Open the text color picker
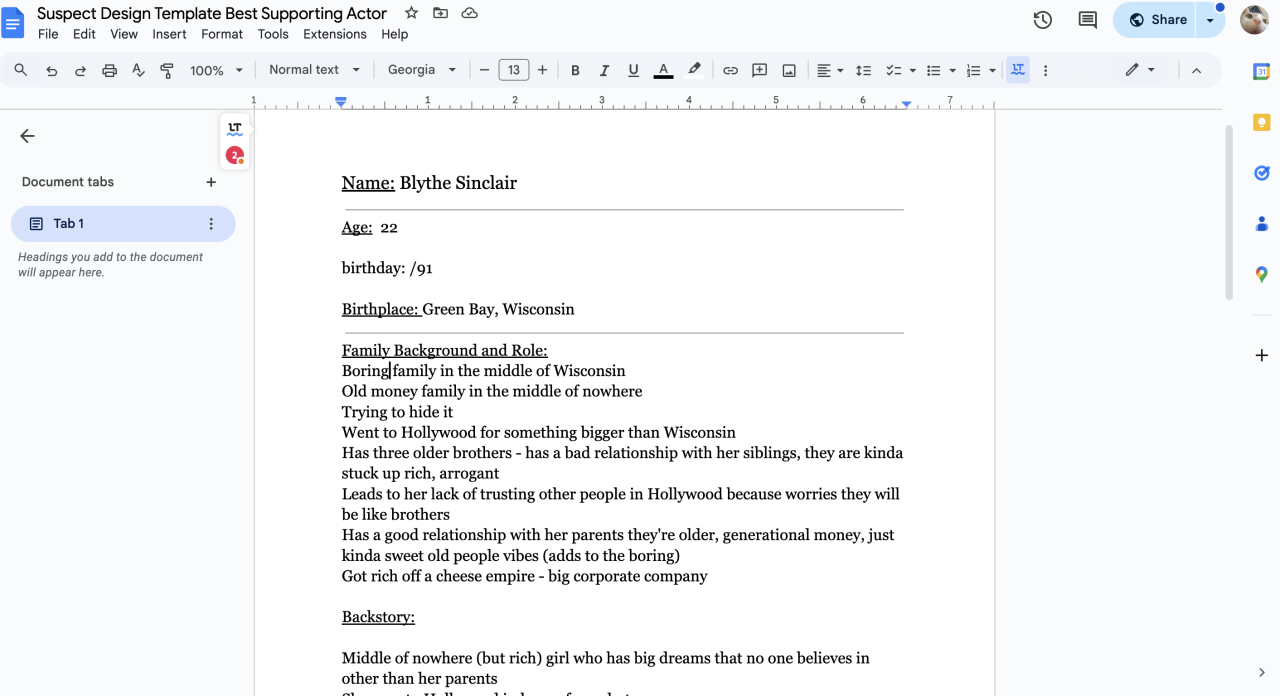1280x696 pixels. 663,70
